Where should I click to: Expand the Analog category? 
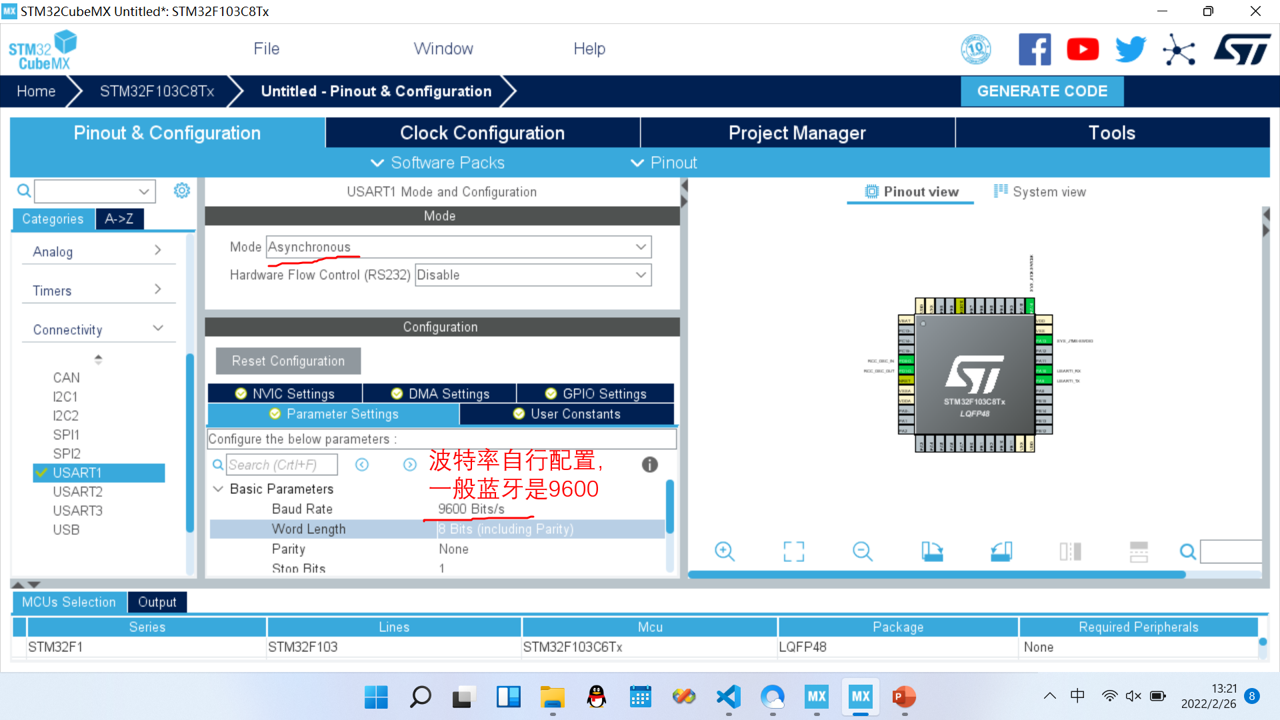[x=98, y=251]
